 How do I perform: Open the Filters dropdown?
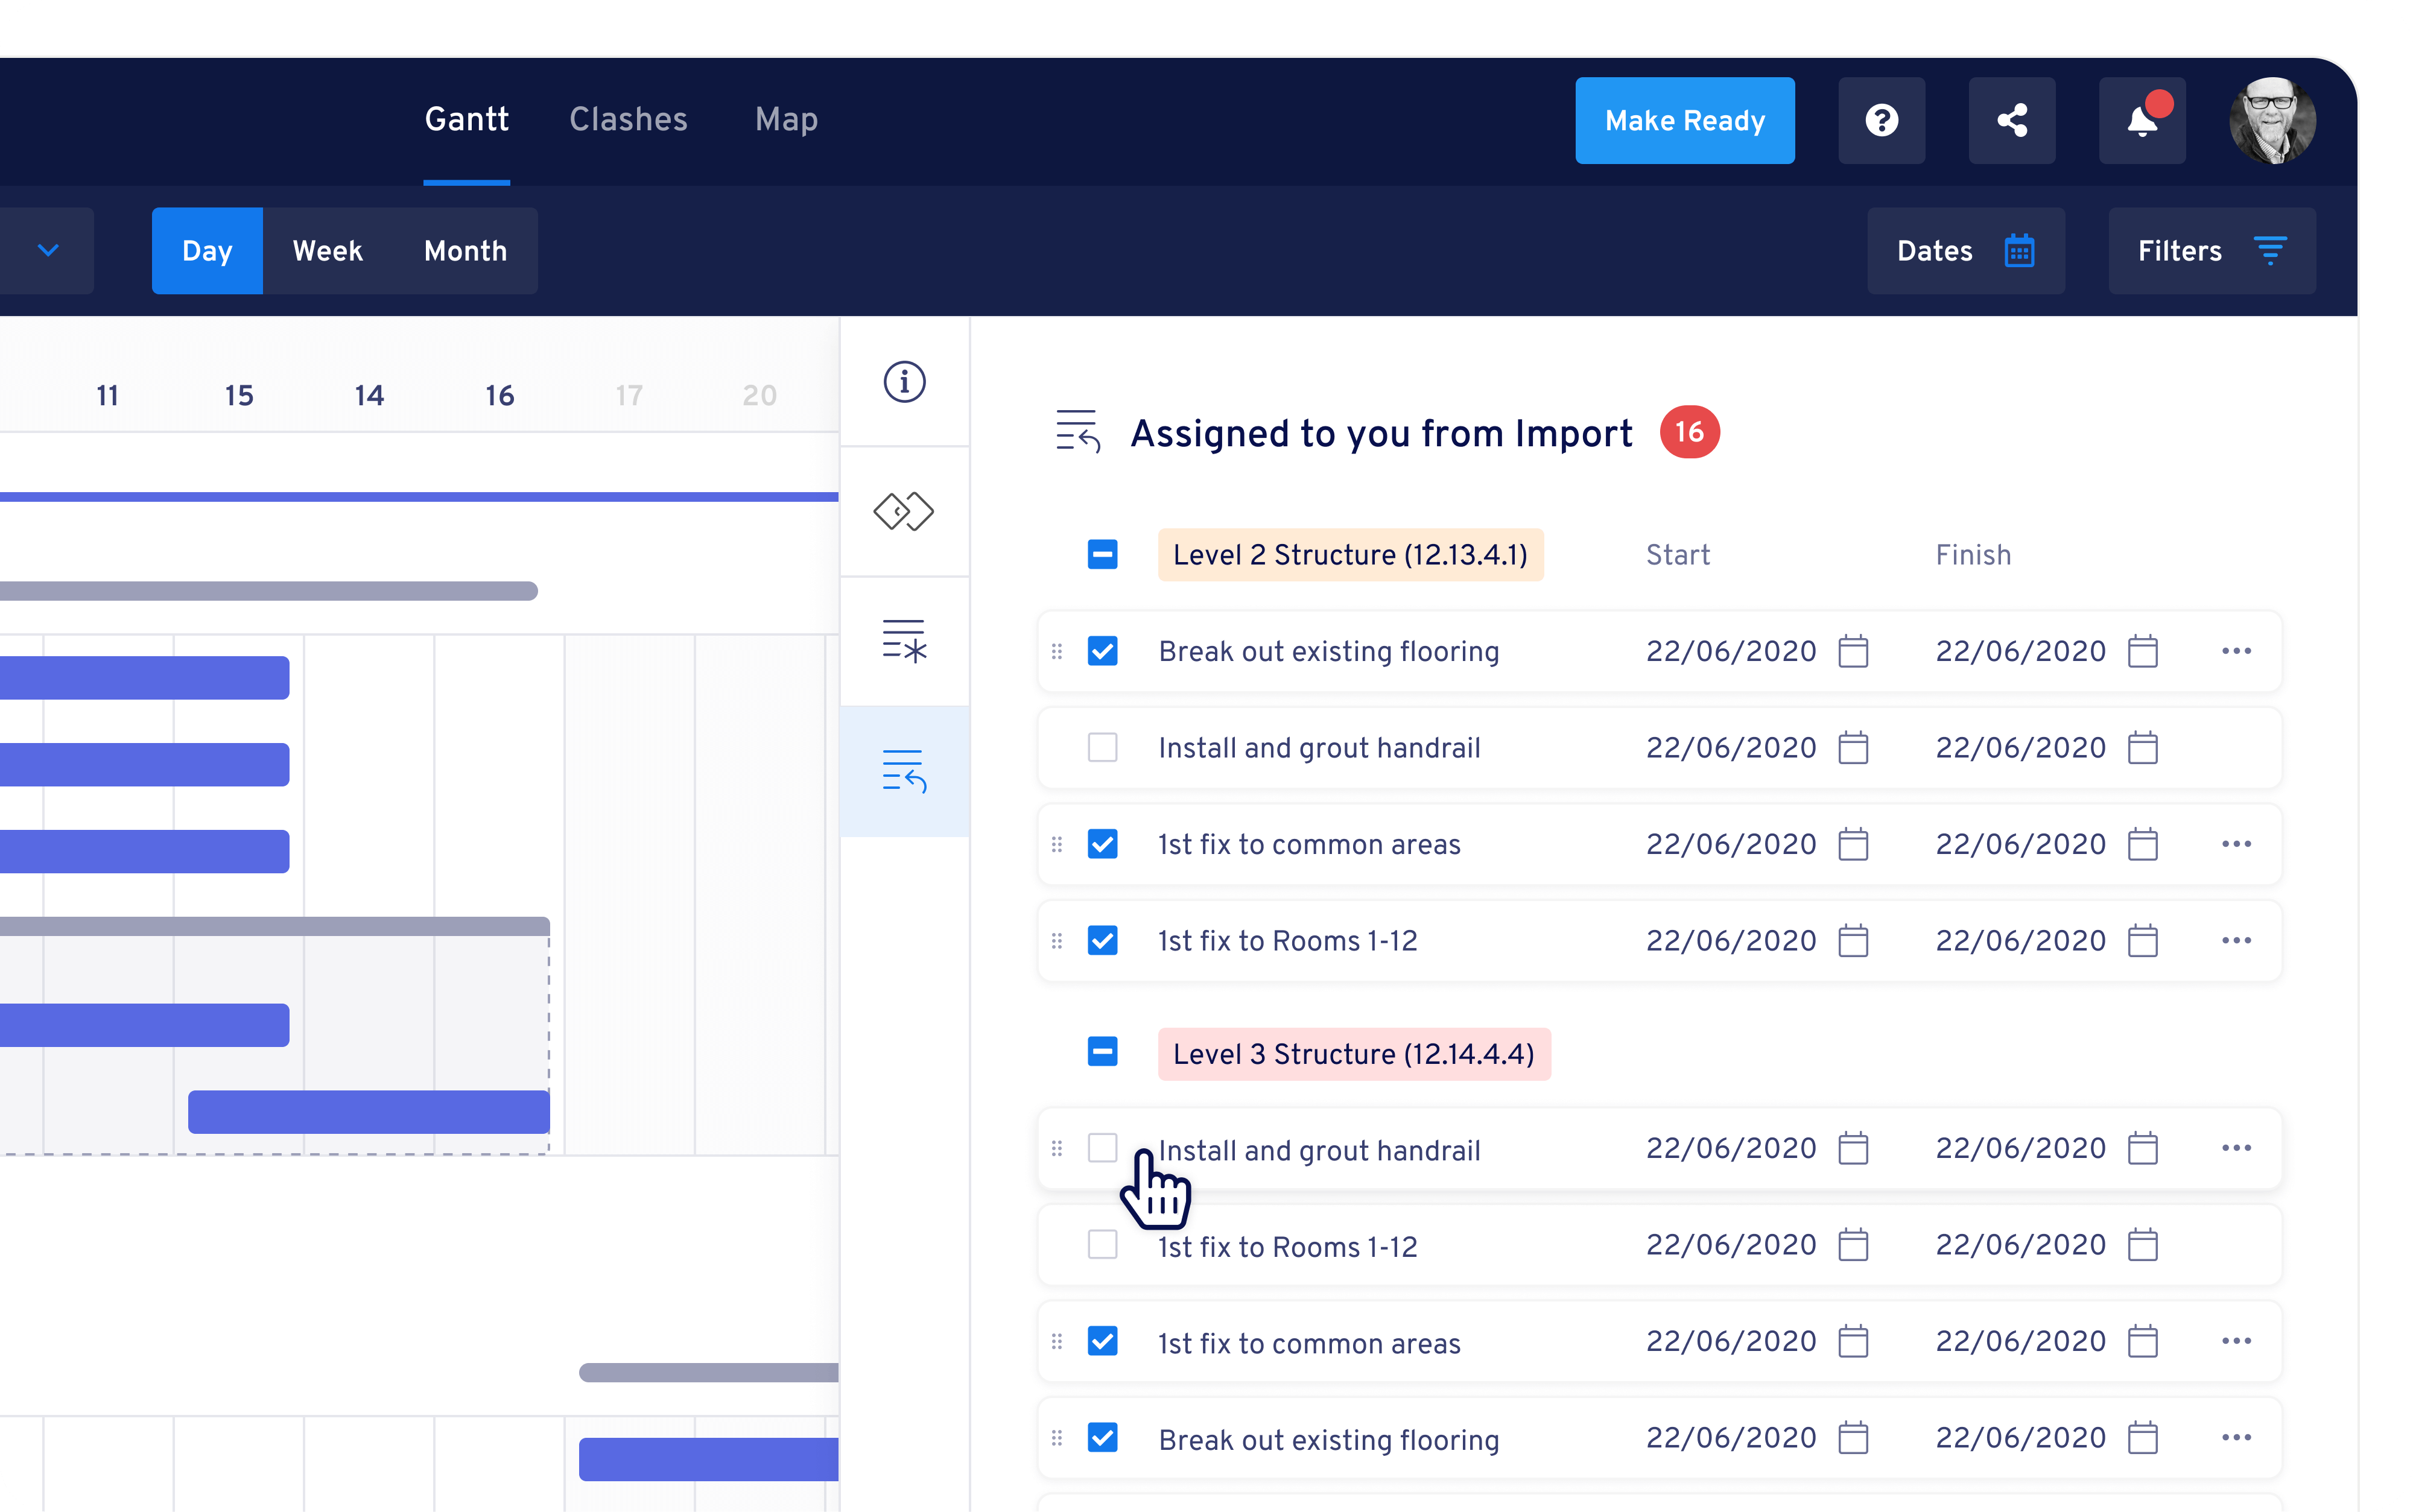tap(2211, 250)
